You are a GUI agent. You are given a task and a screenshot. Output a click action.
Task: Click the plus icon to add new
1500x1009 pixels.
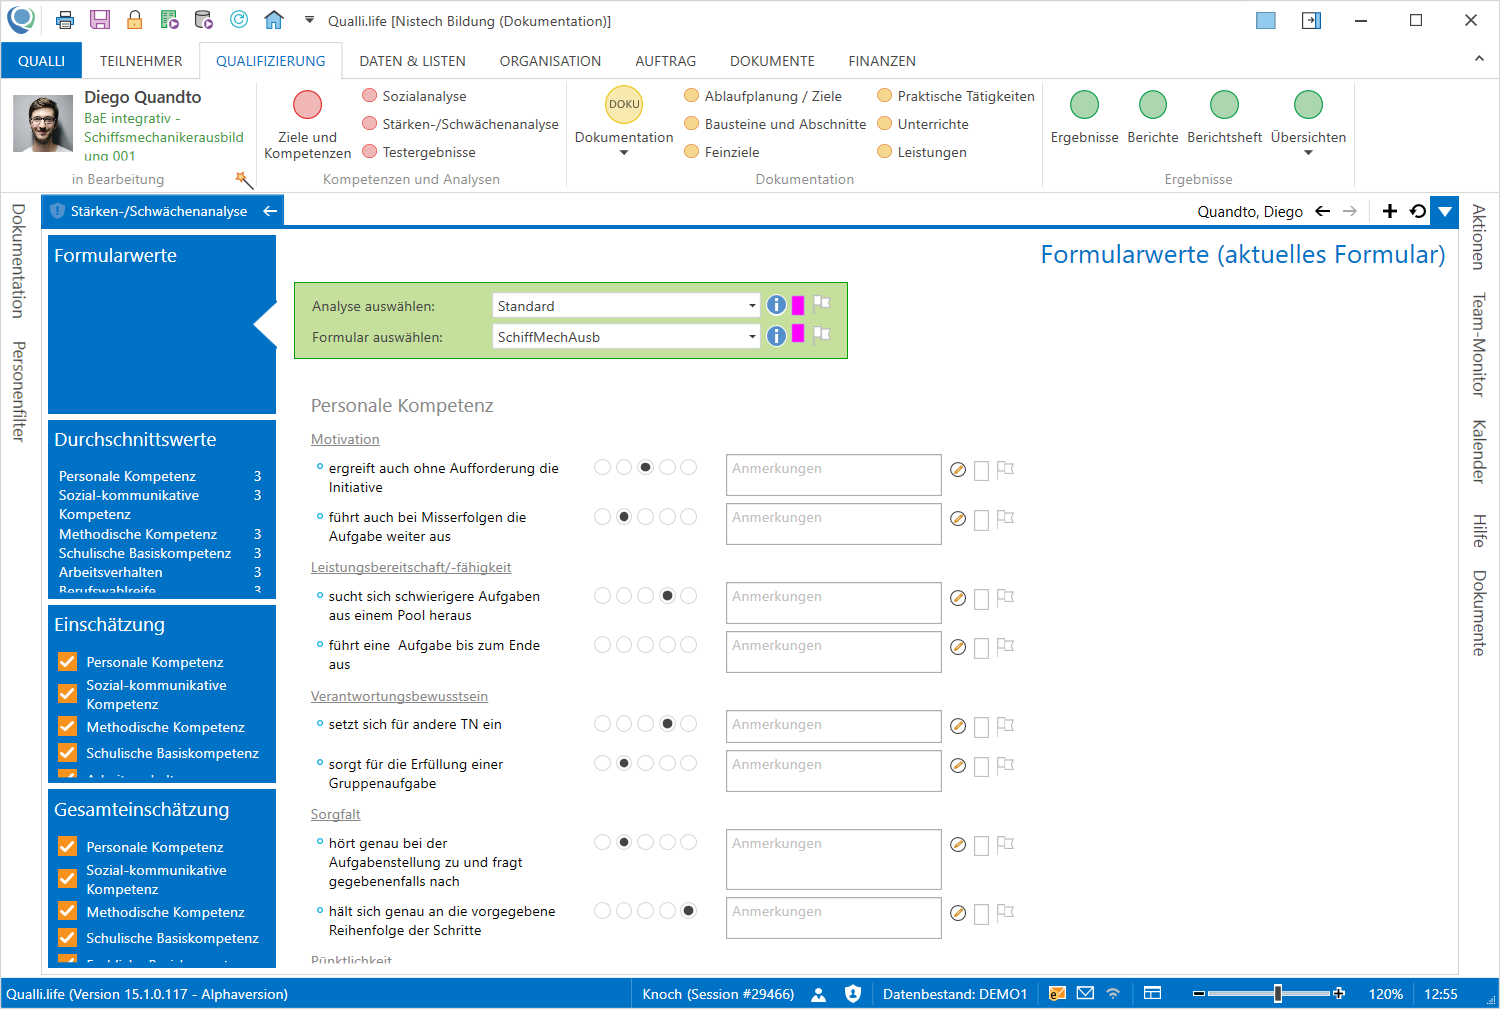coord(1389,211)
